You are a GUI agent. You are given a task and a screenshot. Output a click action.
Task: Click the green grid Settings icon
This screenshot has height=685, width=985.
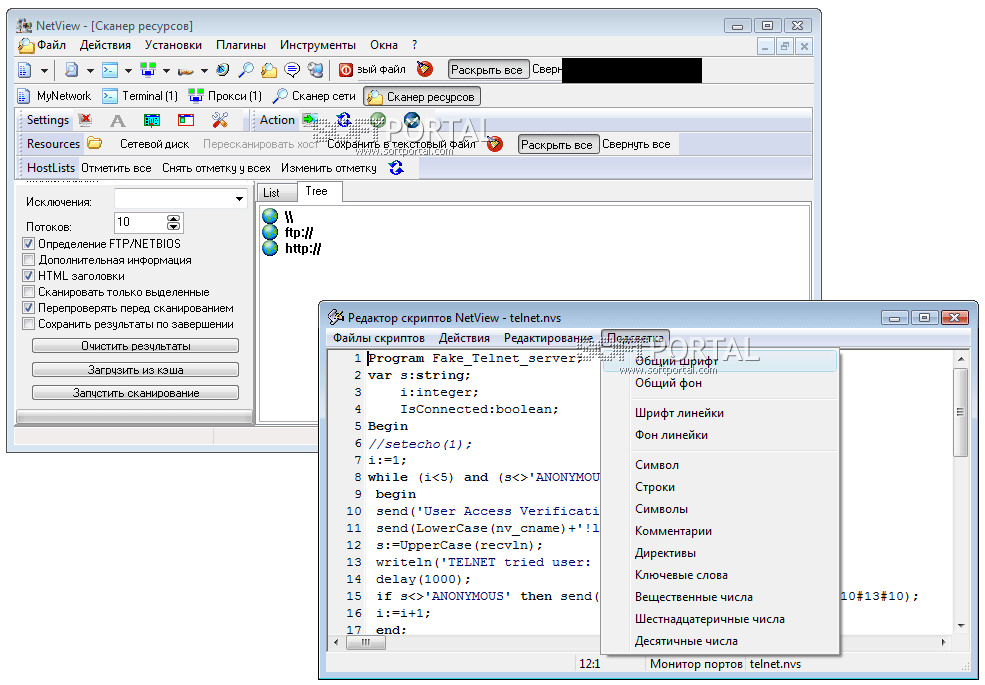click(151, 120)
